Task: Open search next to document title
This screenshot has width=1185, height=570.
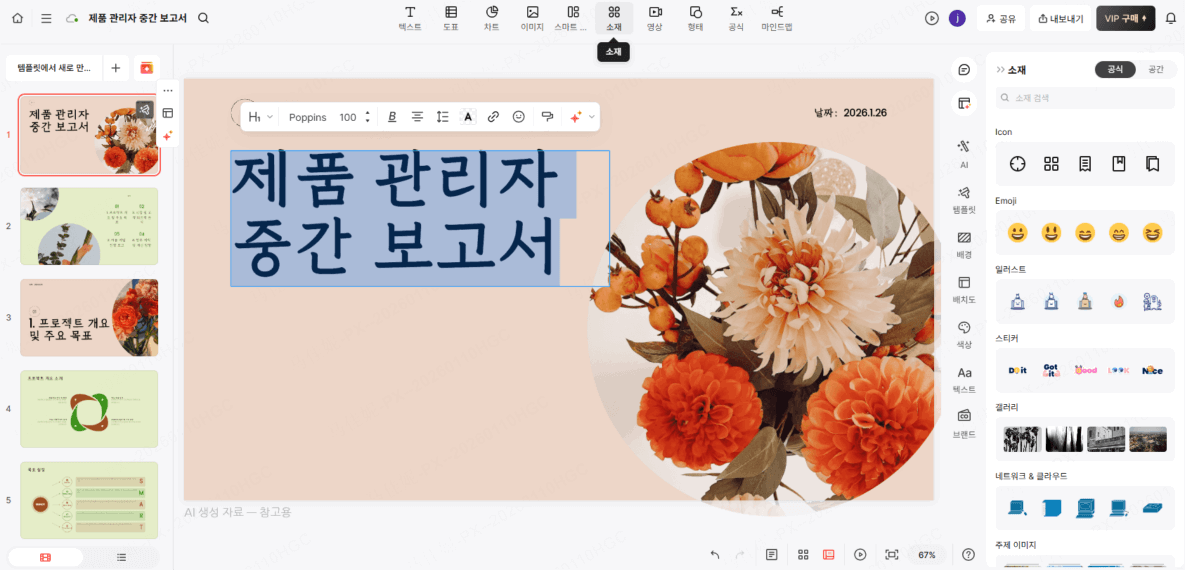Action: tap(203, 17)
